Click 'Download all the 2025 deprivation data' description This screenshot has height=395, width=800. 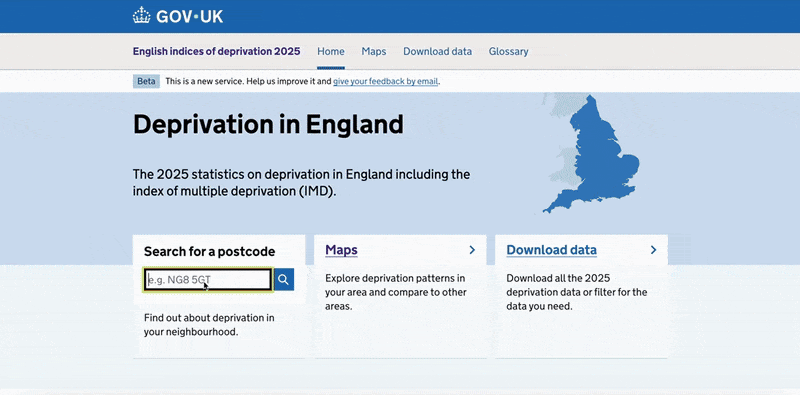[x=577, y=292]
